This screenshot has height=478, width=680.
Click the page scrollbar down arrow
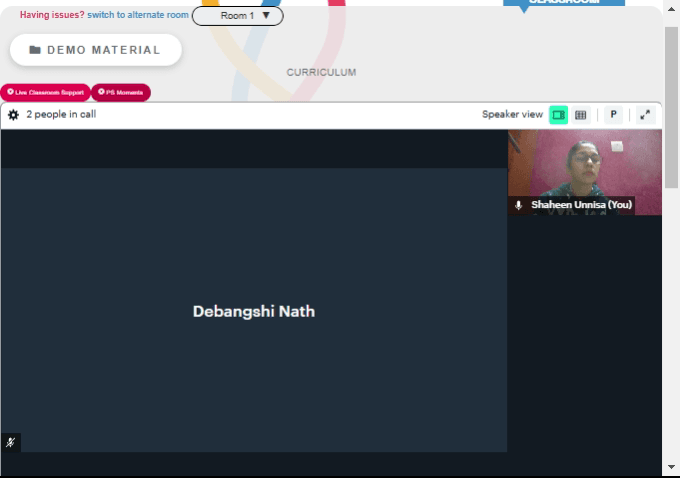[x=671, y=467]
